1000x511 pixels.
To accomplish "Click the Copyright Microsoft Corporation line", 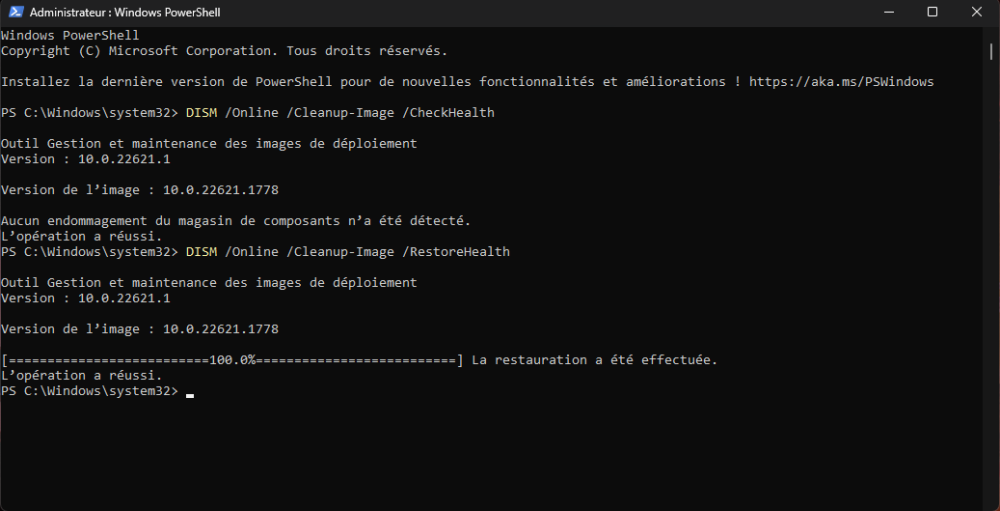I will (x=224, y=51).
